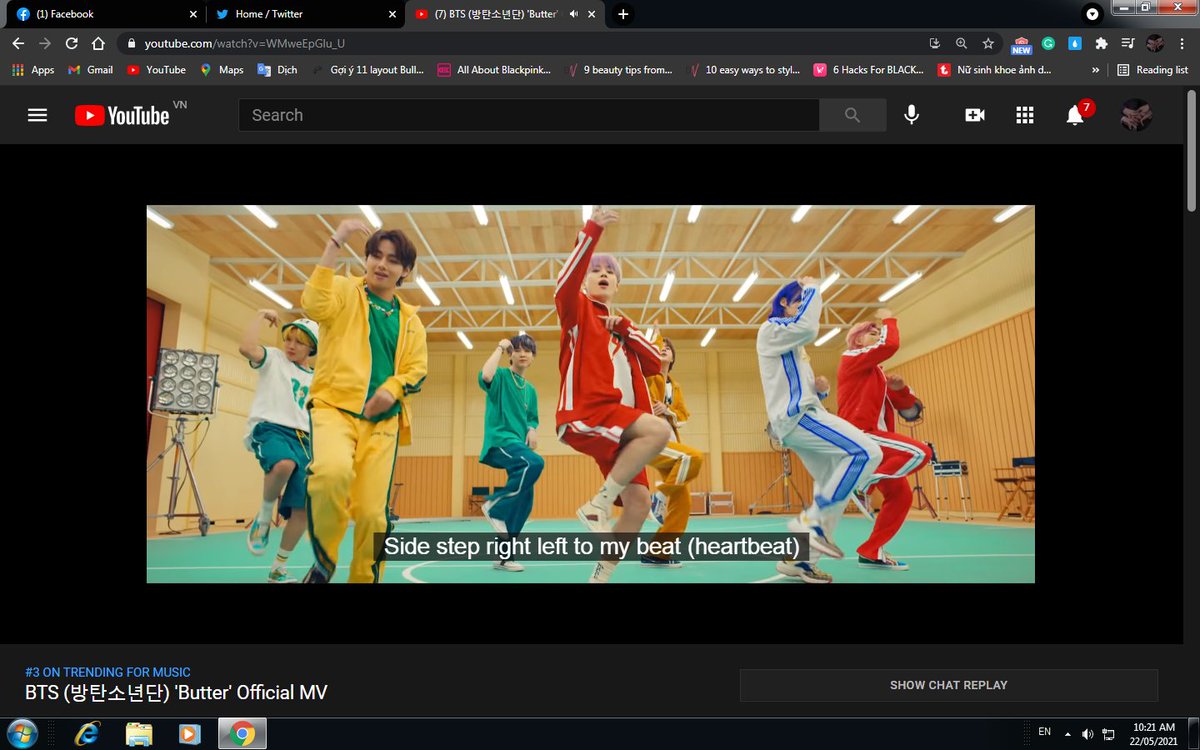Open the '10 easy ways to styl...' bookmark

743,70
